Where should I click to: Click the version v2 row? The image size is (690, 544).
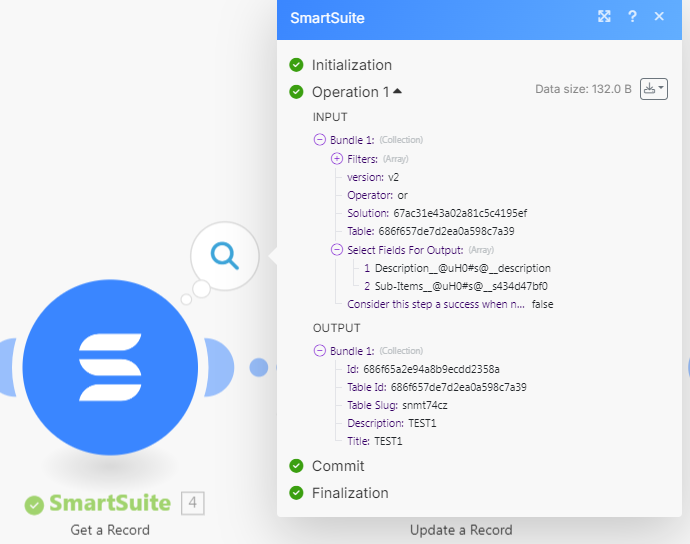point(373,177)
